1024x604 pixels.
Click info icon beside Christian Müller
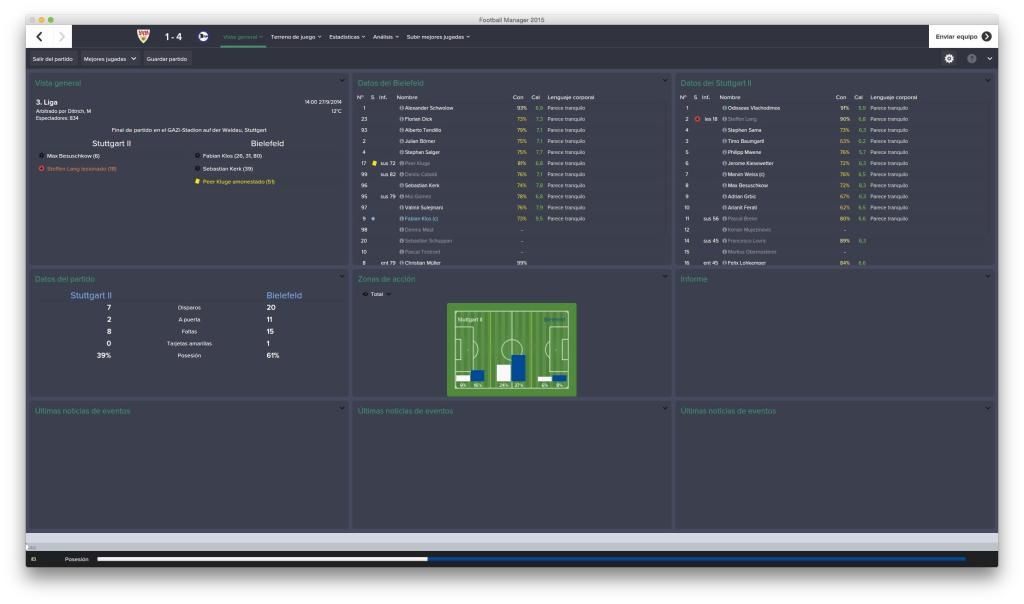[x=402, y=262]
